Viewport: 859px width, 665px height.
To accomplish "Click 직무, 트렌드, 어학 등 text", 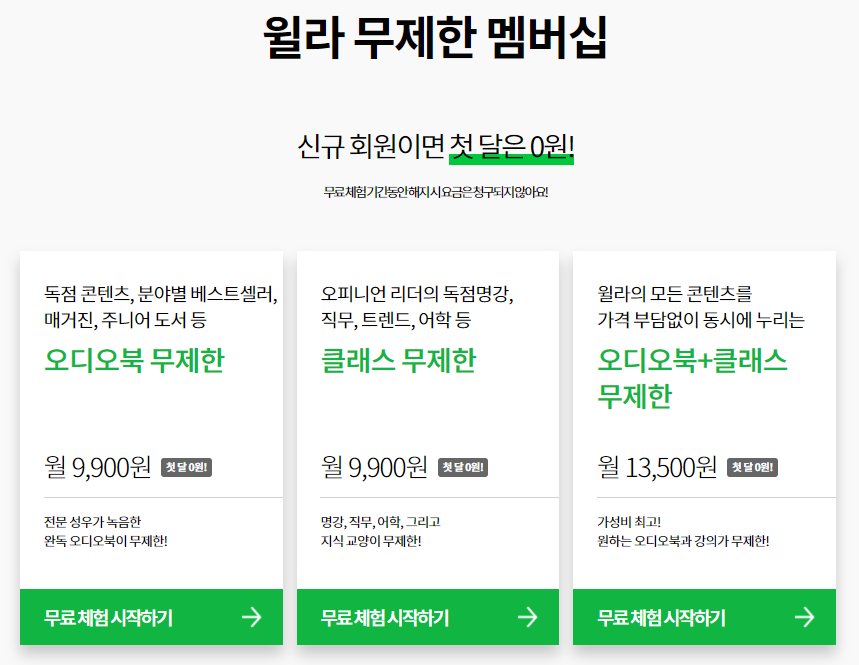I will pyautogui.click(x=396, y=320).
